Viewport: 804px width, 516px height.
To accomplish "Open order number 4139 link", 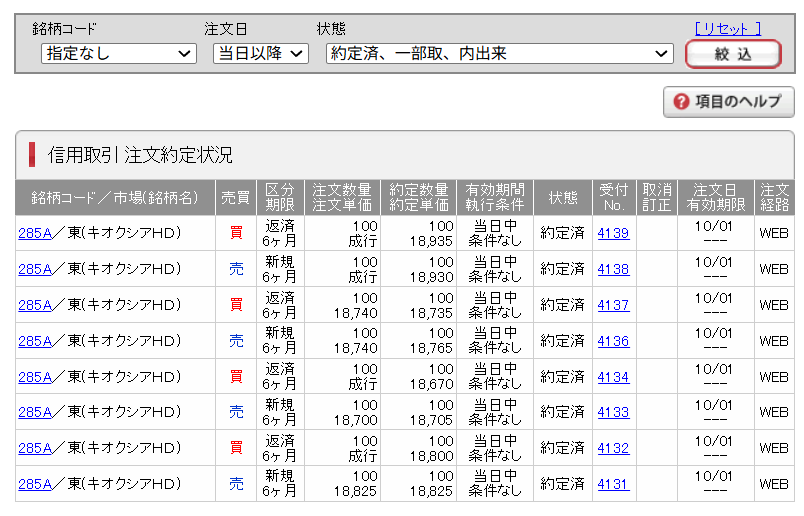I will click(x=613, y=233).
